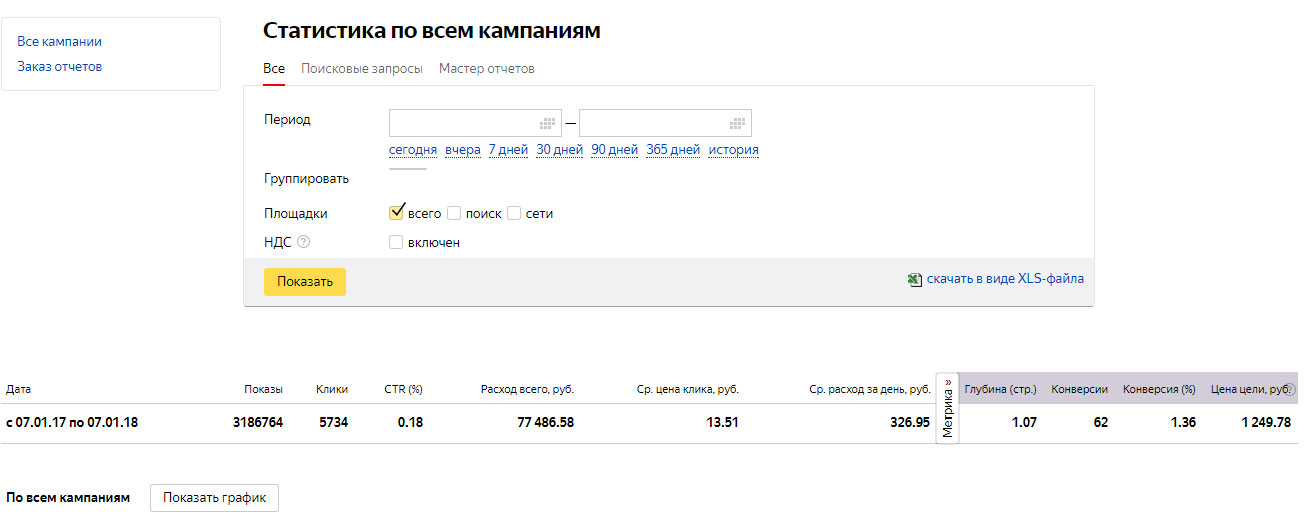Screen dimensions: 1312x515
Task: Click the CTR value 0.18
Action: click(410, 423)
